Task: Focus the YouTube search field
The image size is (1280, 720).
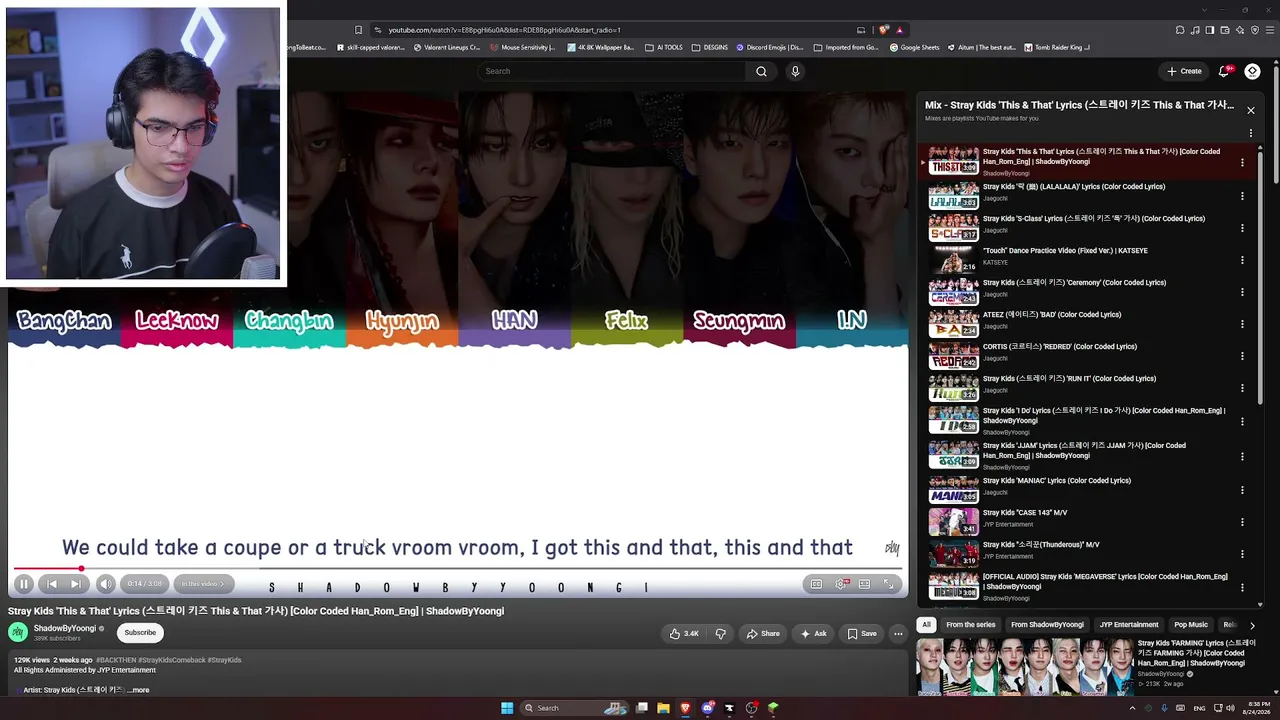Action: (612, 71)
